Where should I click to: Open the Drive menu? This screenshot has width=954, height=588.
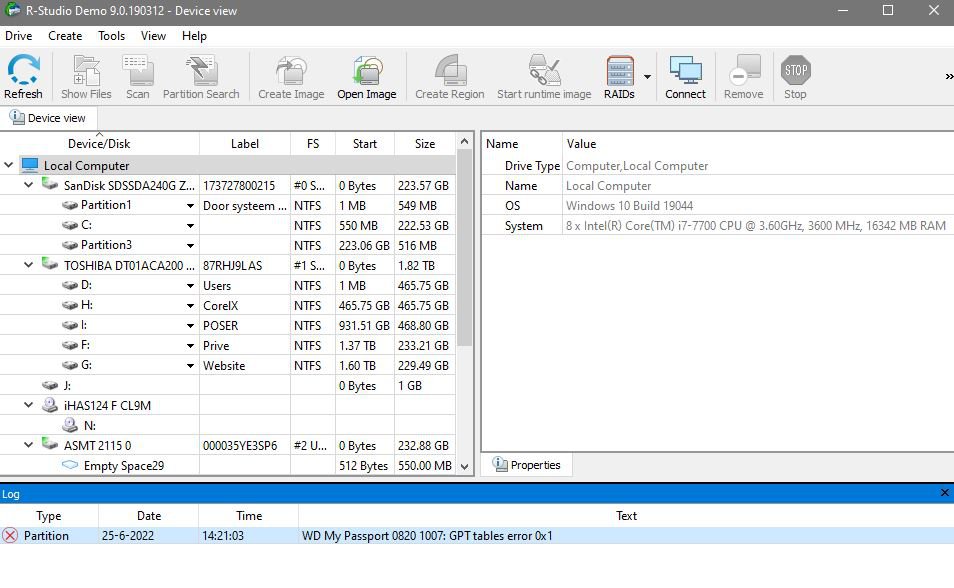(x=19, y=36)
